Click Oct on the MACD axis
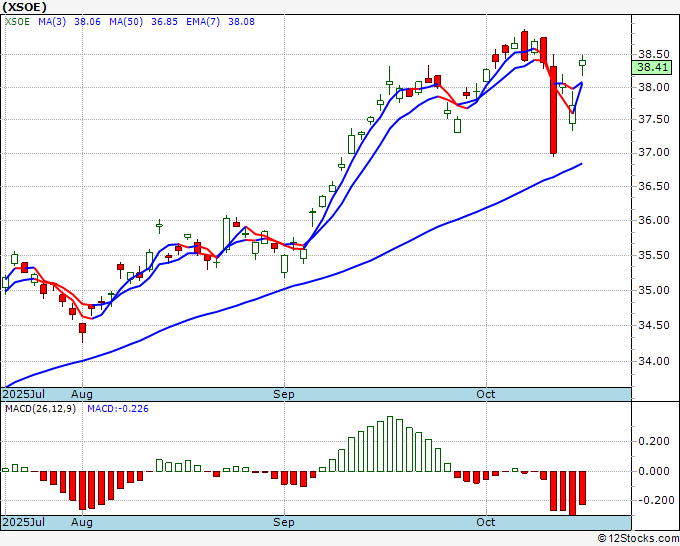The height and width of the screenshot is (546, 680). 486,522
